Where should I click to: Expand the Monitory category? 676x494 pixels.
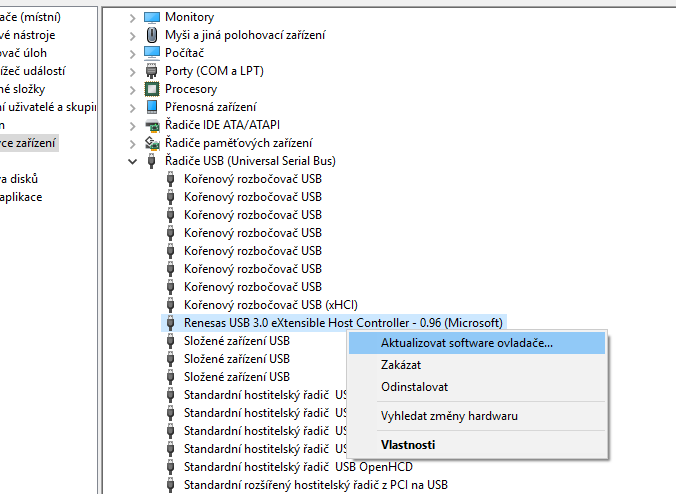click(x=133, y=17)
